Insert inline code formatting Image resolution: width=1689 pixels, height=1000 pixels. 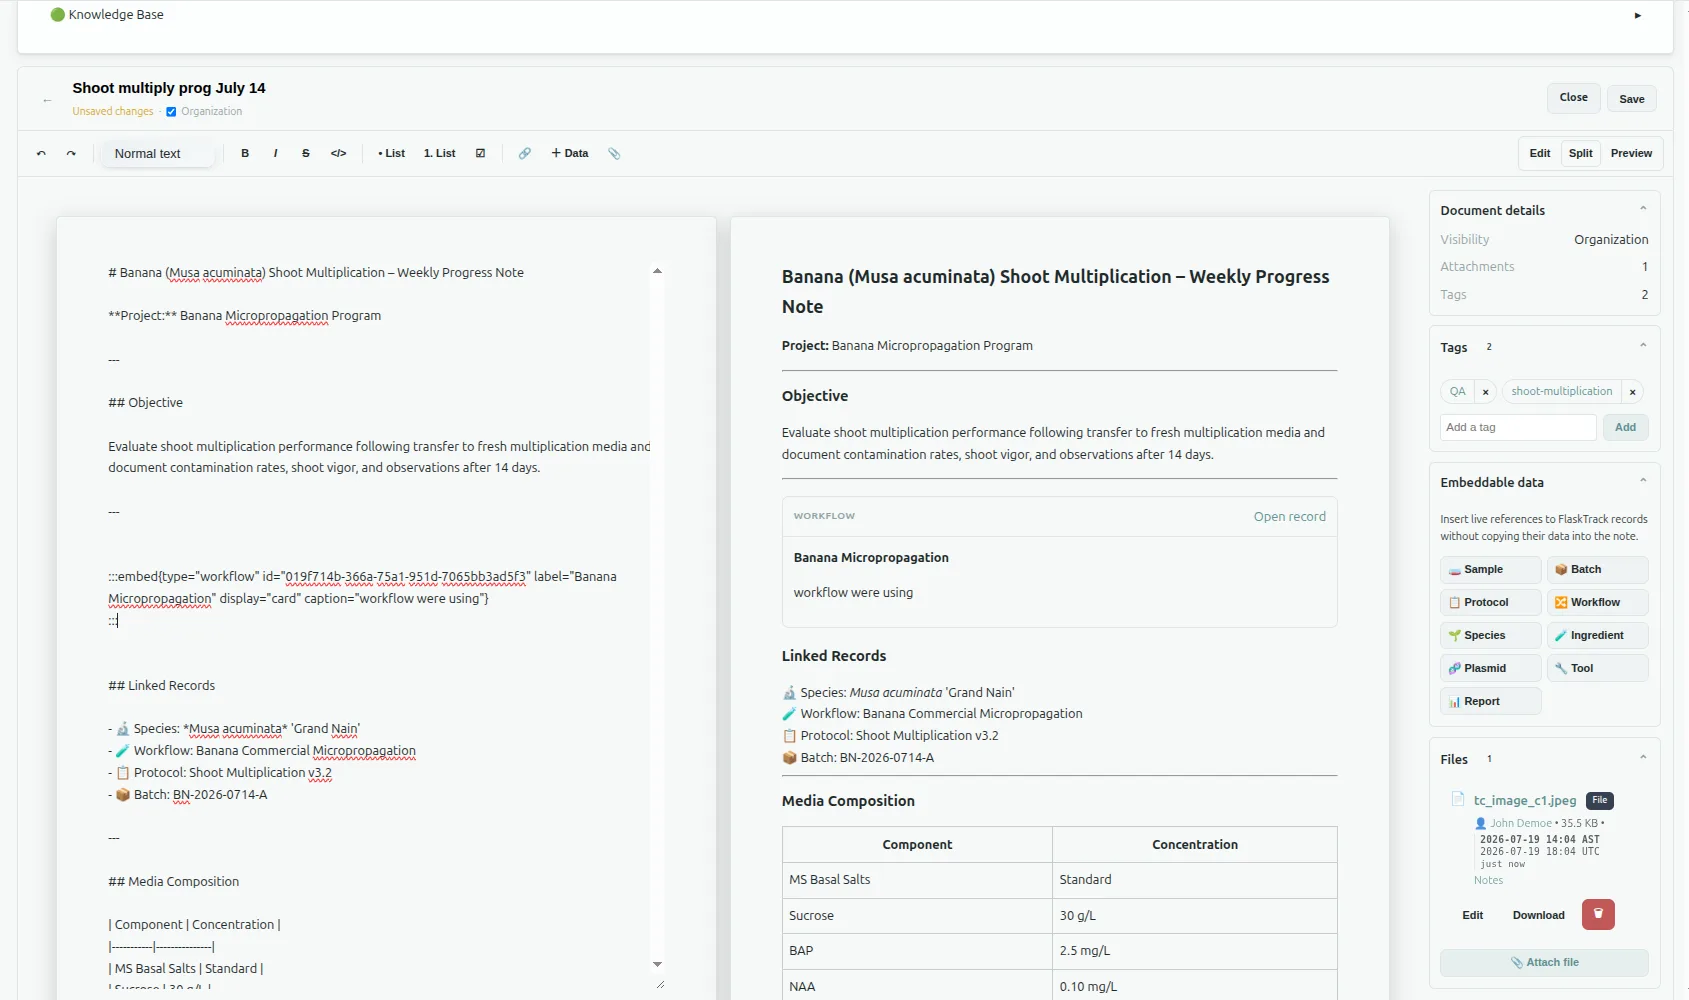coord(339,154)
